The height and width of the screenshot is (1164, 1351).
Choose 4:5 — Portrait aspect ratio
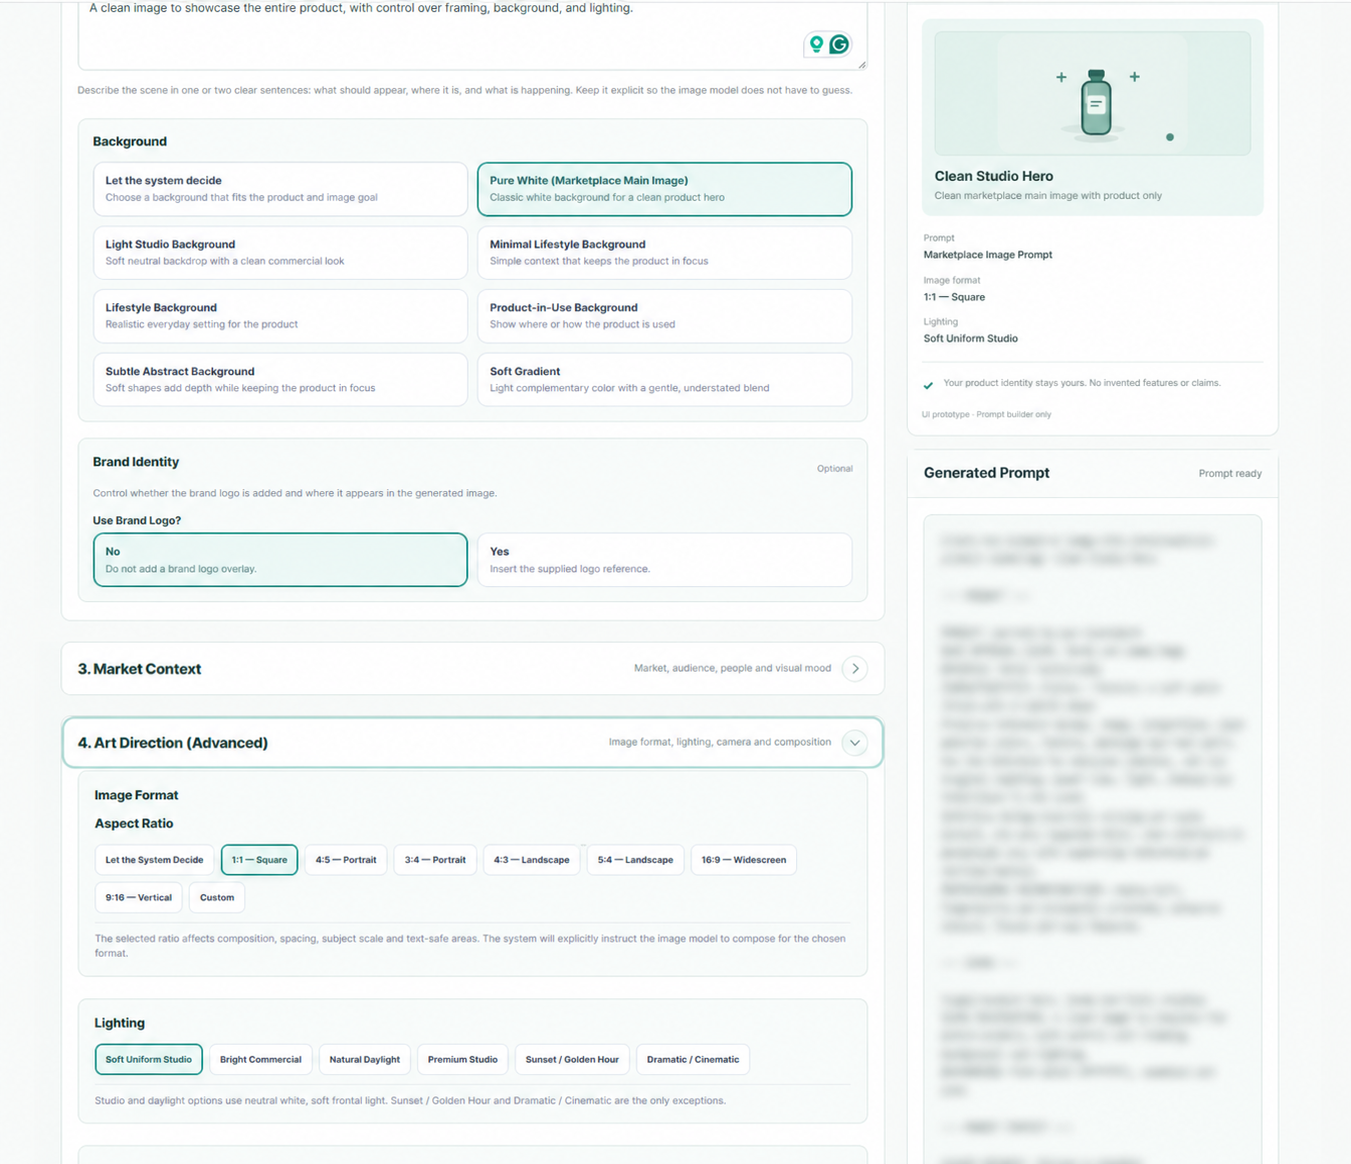tap(346, 860)
